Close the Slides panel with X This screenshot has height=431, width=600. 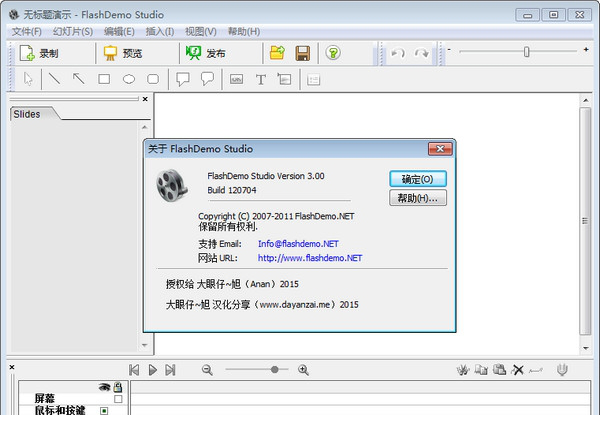(x=145, y=99)
